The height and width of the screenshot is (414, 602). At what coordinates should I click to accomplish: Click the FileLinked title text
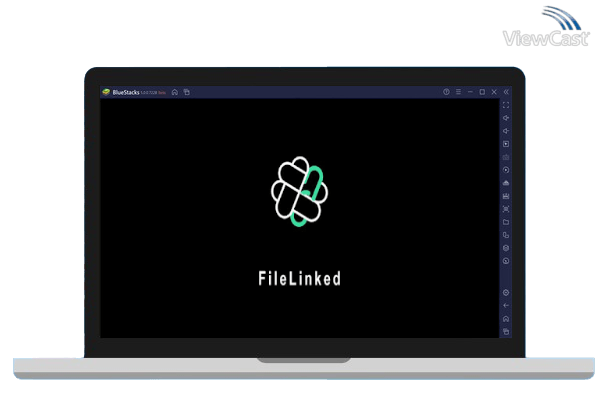(299, 279)
